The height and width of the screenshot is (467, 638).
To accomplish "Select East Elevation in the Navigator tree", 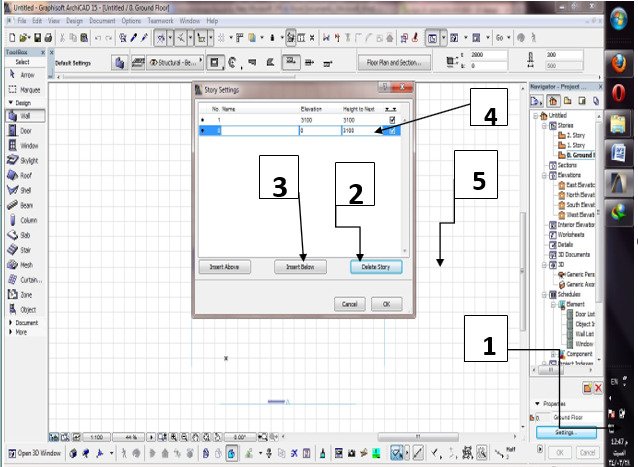I will [x=578, y=185].
